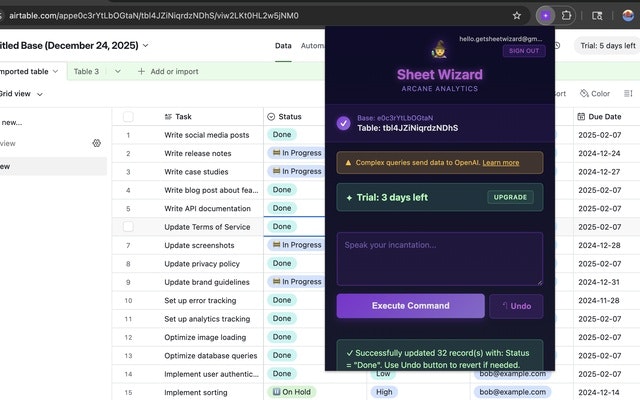Click the successfully updated 32 records message
Viewport: 640px width, 400px height.
pos(440,356)
